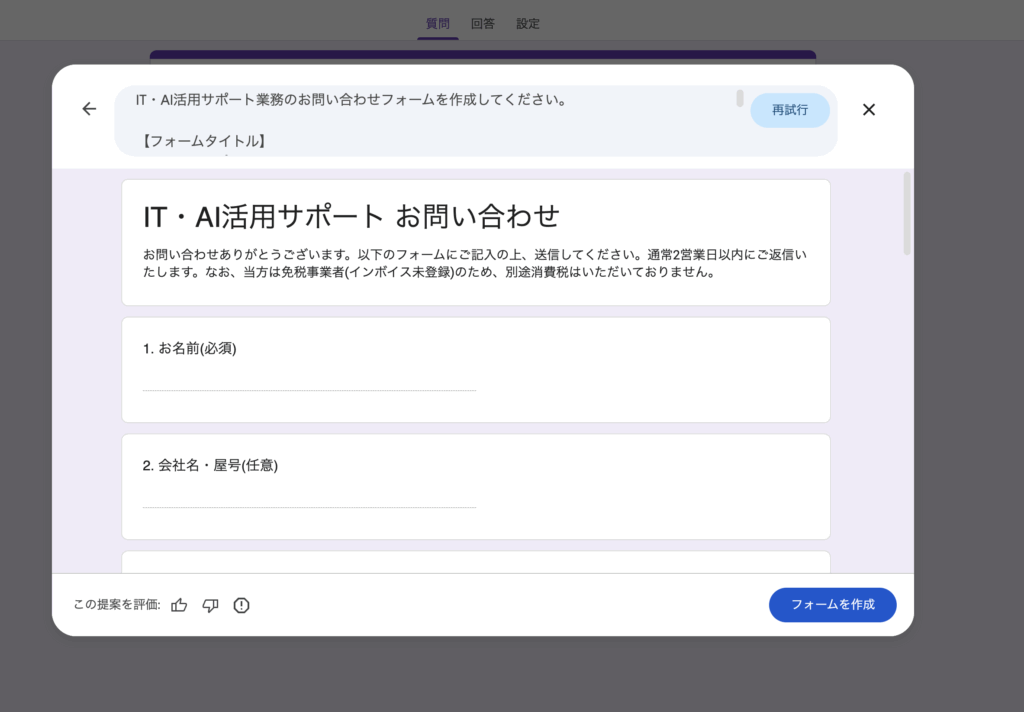Image resolution: width=1024 pixels, height=712 pixels.
Task: Rate the suggestion with thumbs up
Action: [179, 605]
